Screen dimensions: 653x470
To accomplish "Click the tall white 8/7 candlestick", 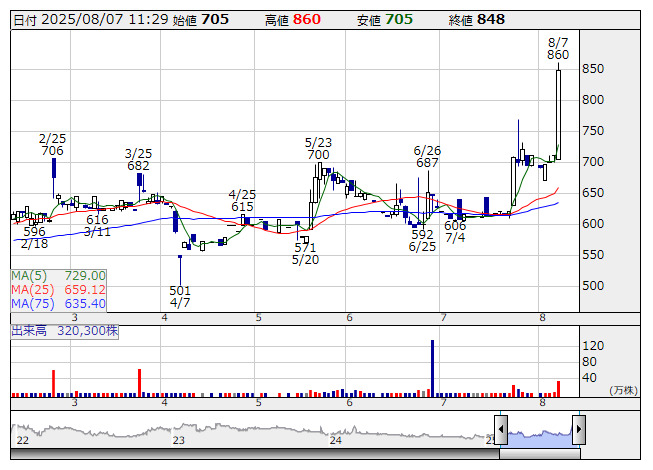I will click(x=558, y=115).
